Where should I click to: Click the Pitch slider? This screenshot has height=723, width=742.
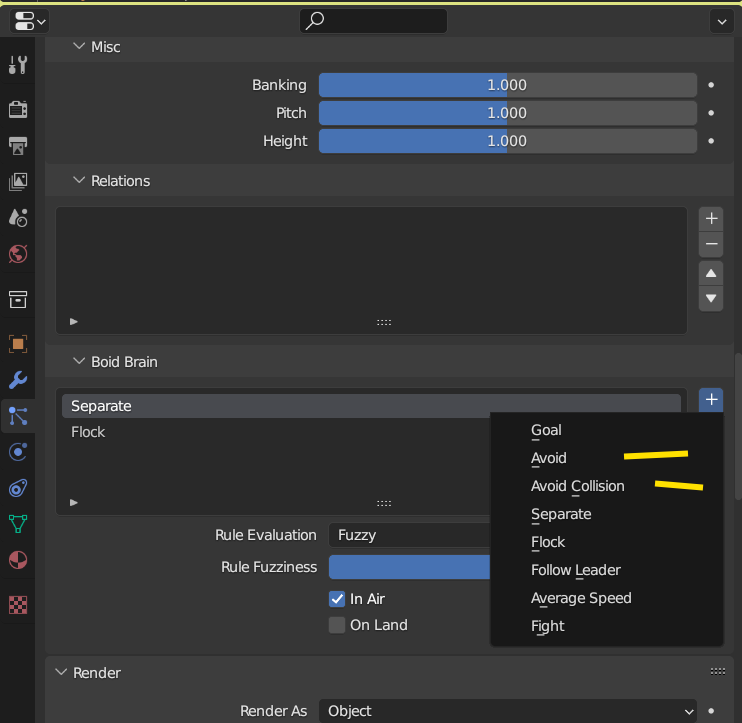507,113
